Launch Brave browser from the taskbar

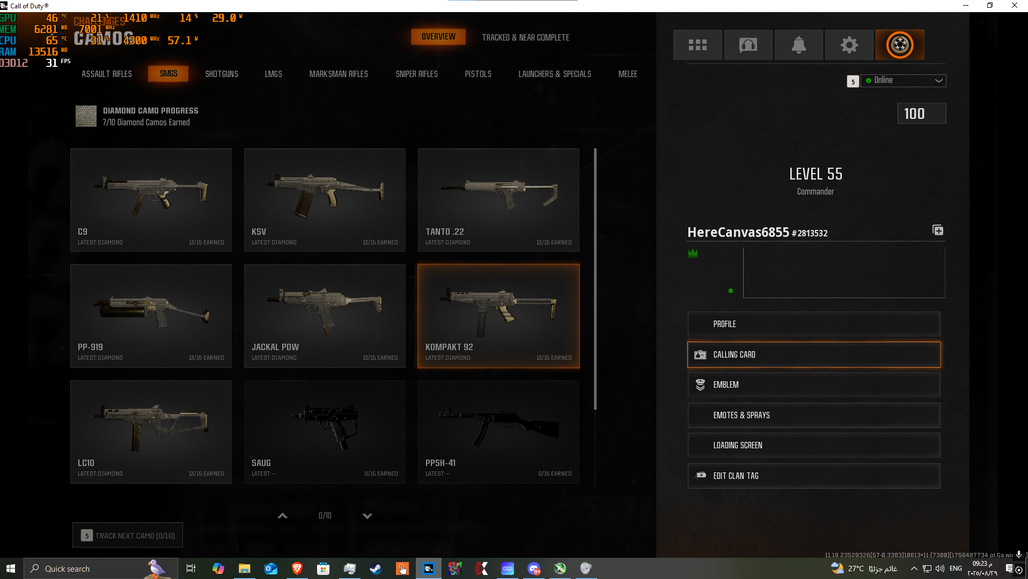(x=297, y=569)
